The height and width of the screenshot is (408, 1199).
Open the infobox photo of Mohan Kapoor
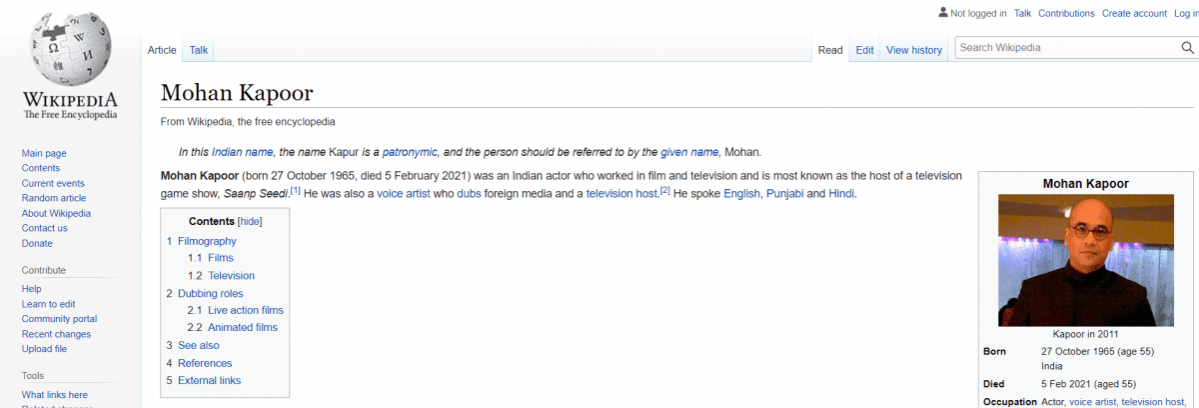coord(1086,261)
